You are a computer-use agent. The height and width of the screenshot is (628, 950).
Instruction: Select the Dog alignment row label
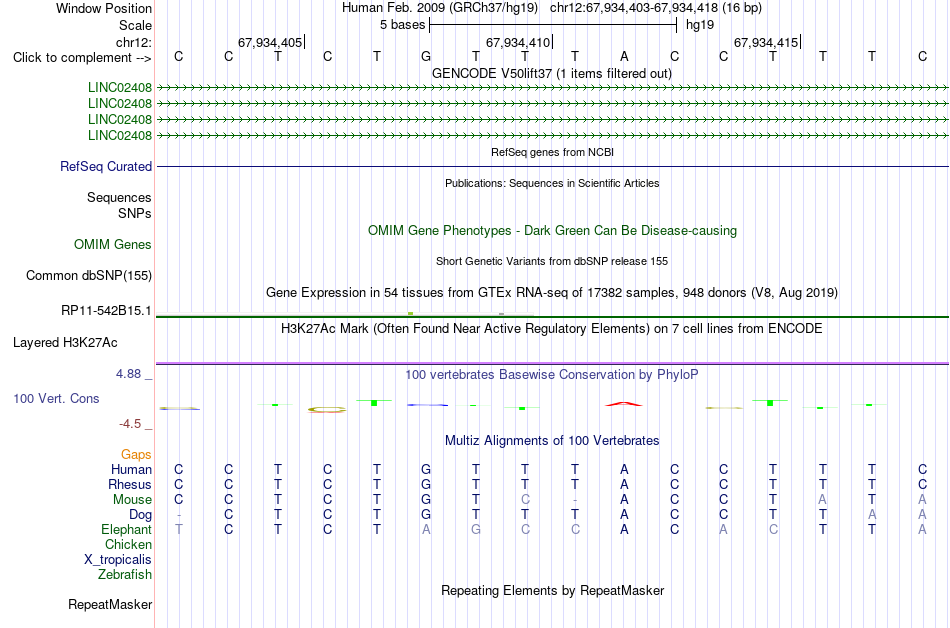coord(140,515)
